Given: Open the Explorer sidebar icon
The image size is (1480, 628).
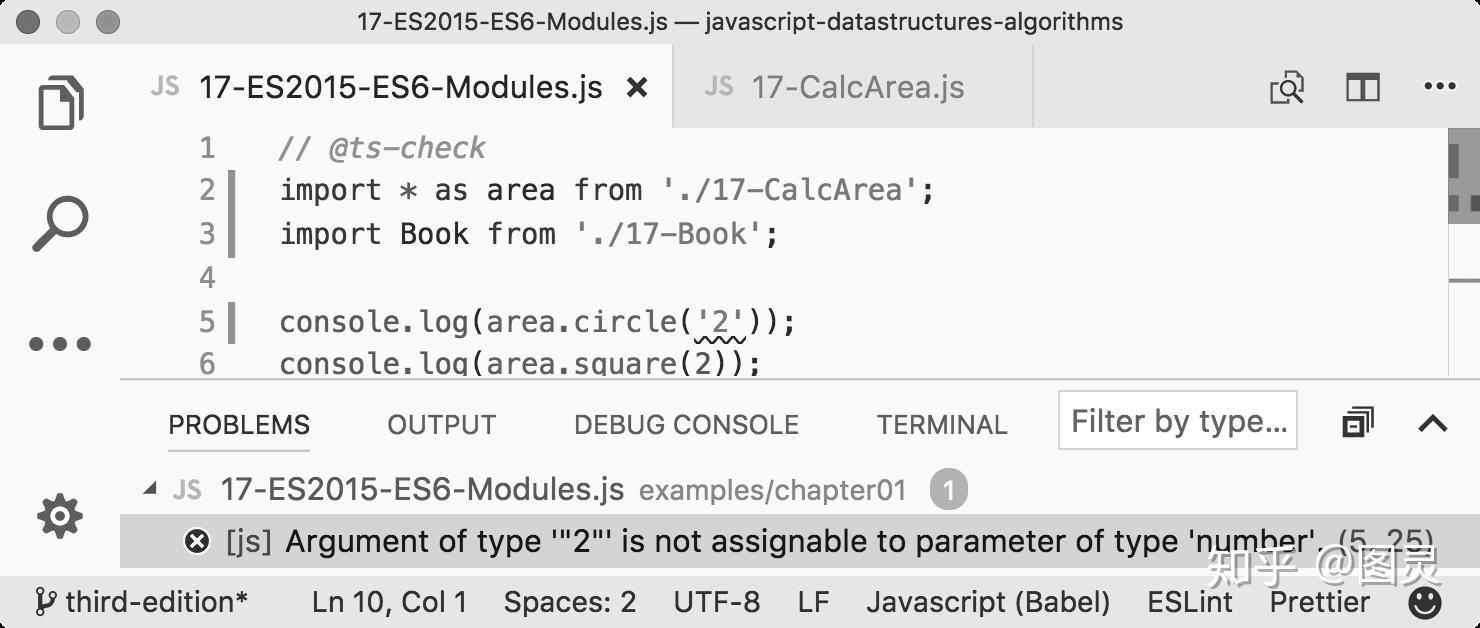Looking at the screenshot, I should pyautogui.click(x=58, y=100).
